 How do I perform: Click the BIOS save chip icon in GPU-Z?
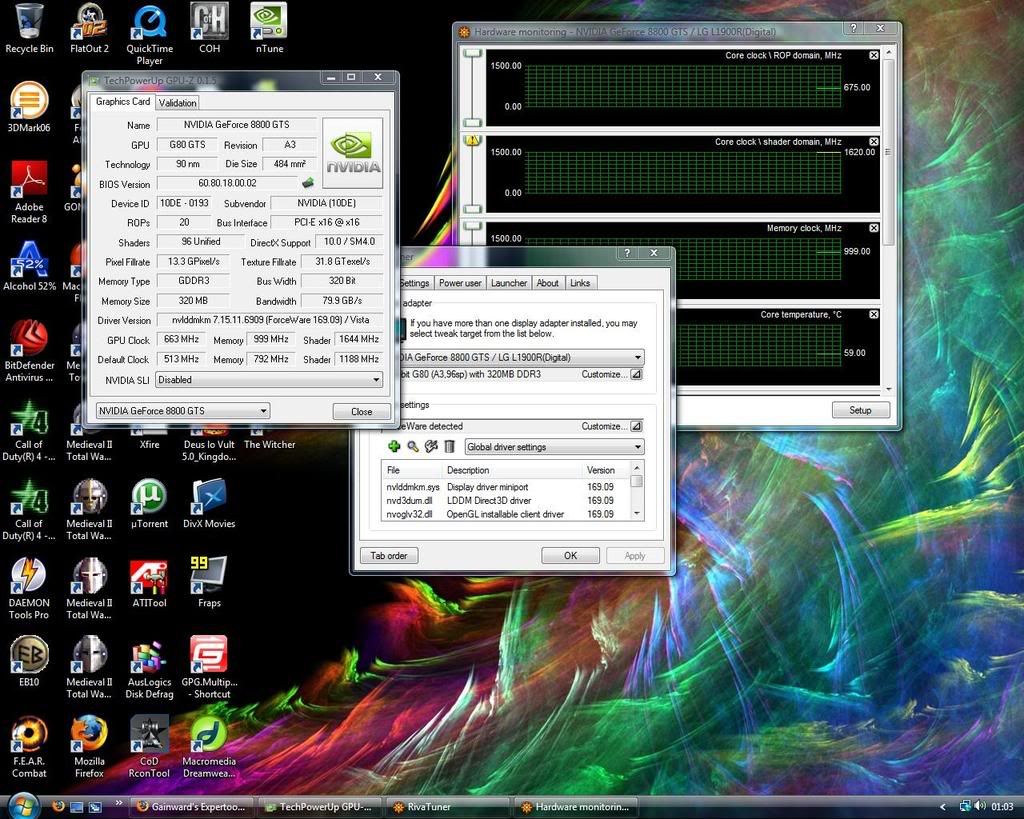click(x=308, y=183)
